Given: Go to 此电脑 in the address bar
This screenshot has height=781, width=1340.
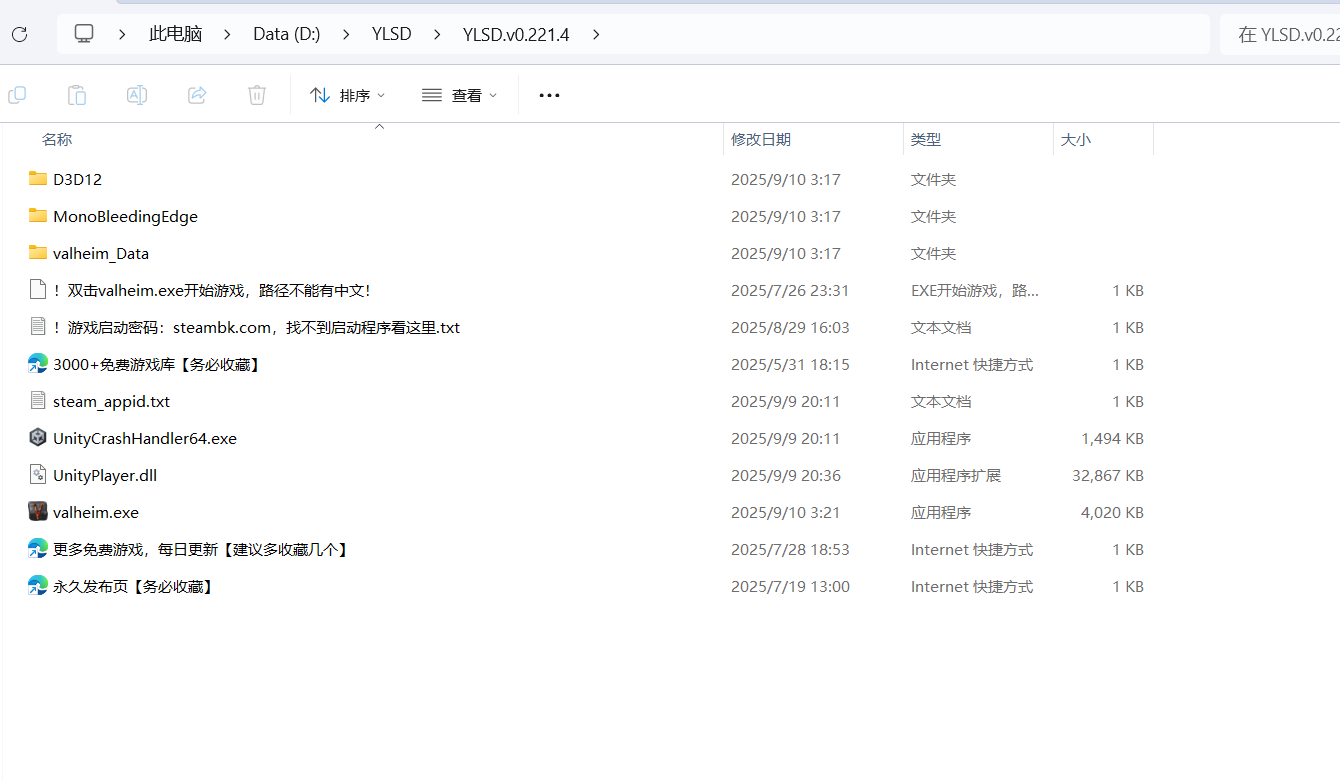Looking at the screenshot, I should point(176,34).
